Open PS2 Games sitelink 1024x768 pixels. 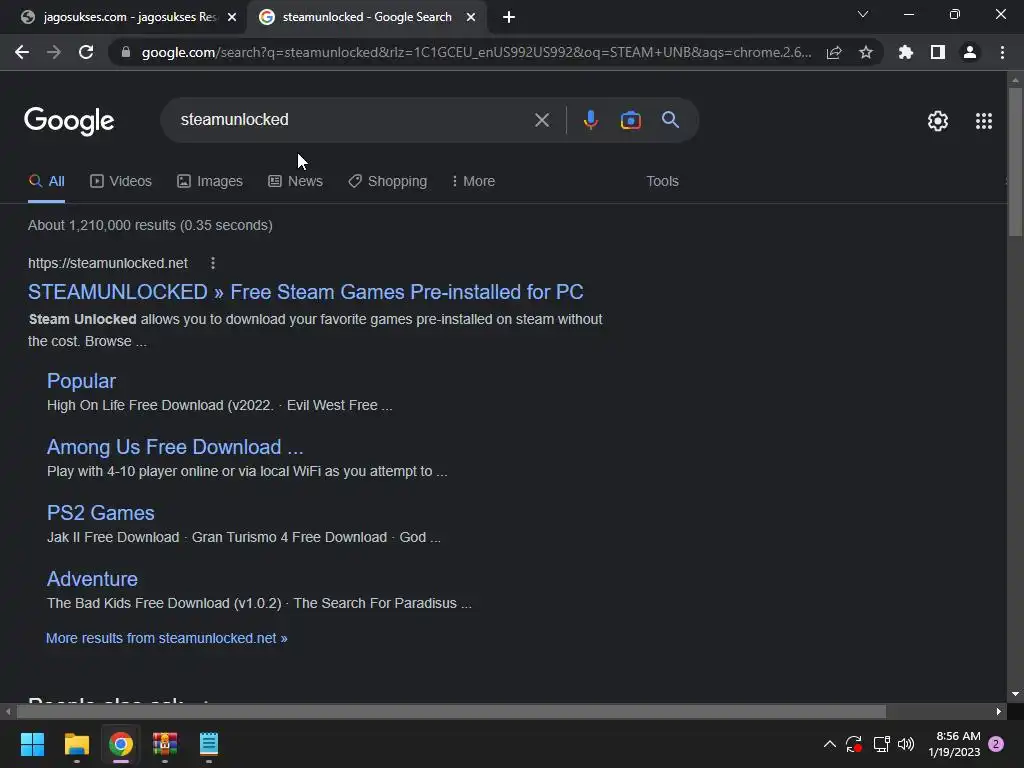coord(101,513)
